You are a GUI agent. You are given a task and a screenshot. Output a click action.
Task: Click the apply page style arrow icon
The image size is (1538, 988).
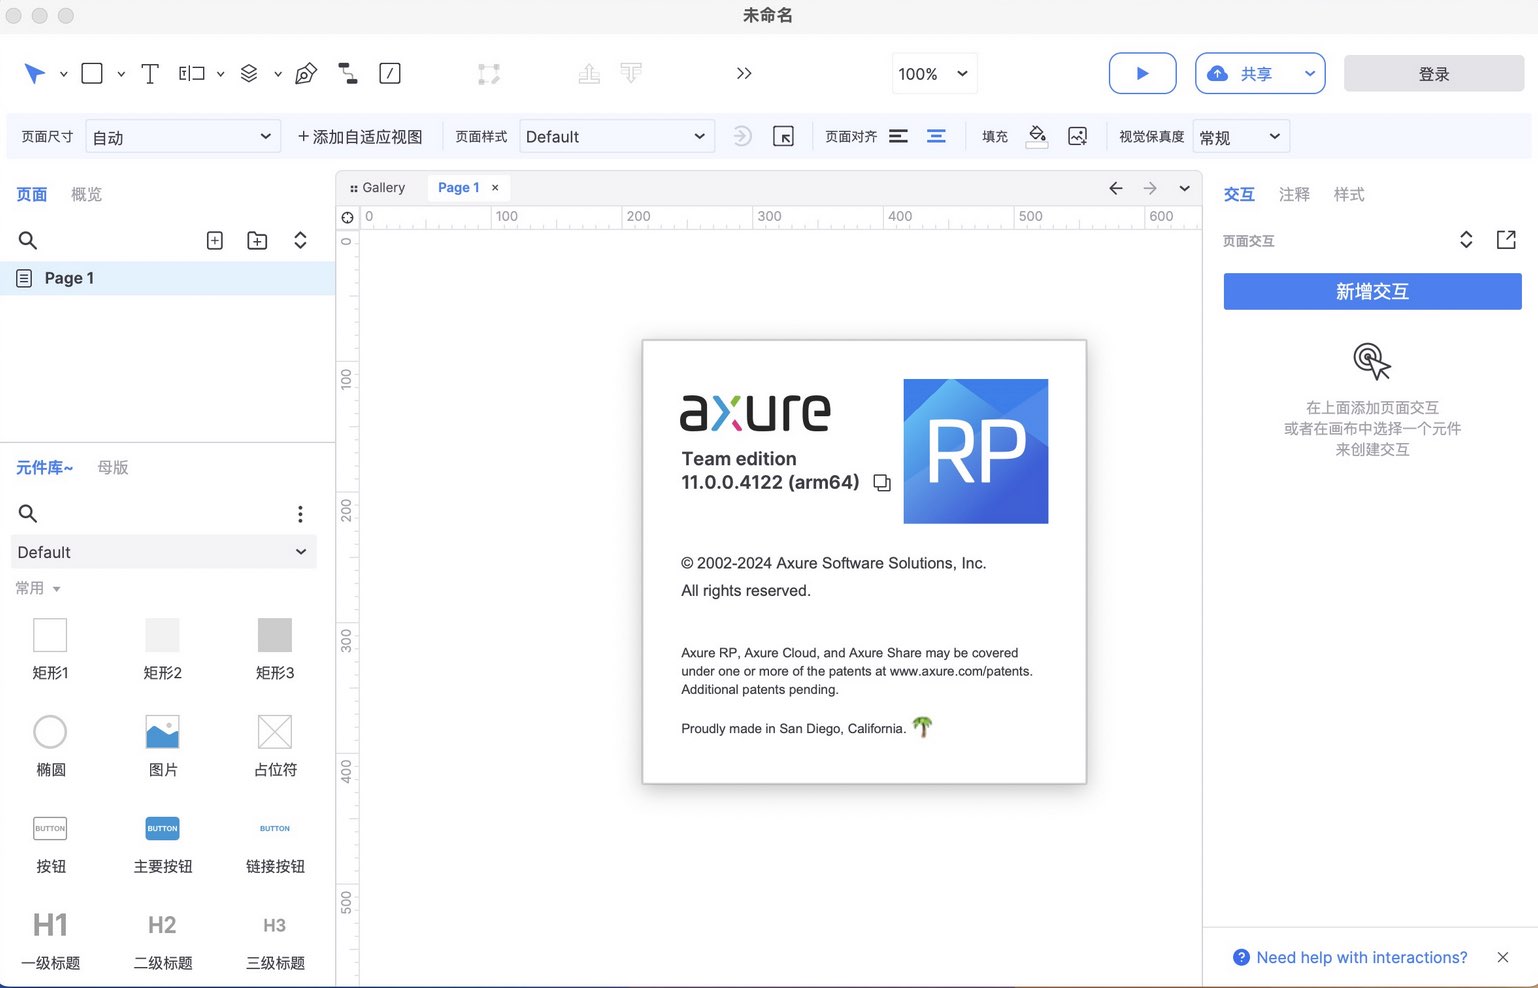click(742, 136)
